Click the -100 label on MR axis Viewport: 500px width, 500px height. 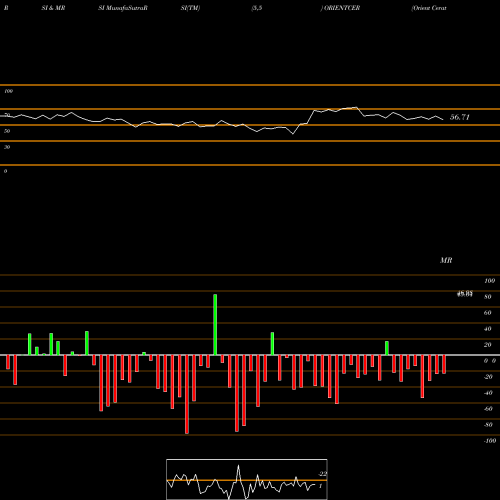pos(490,441)
